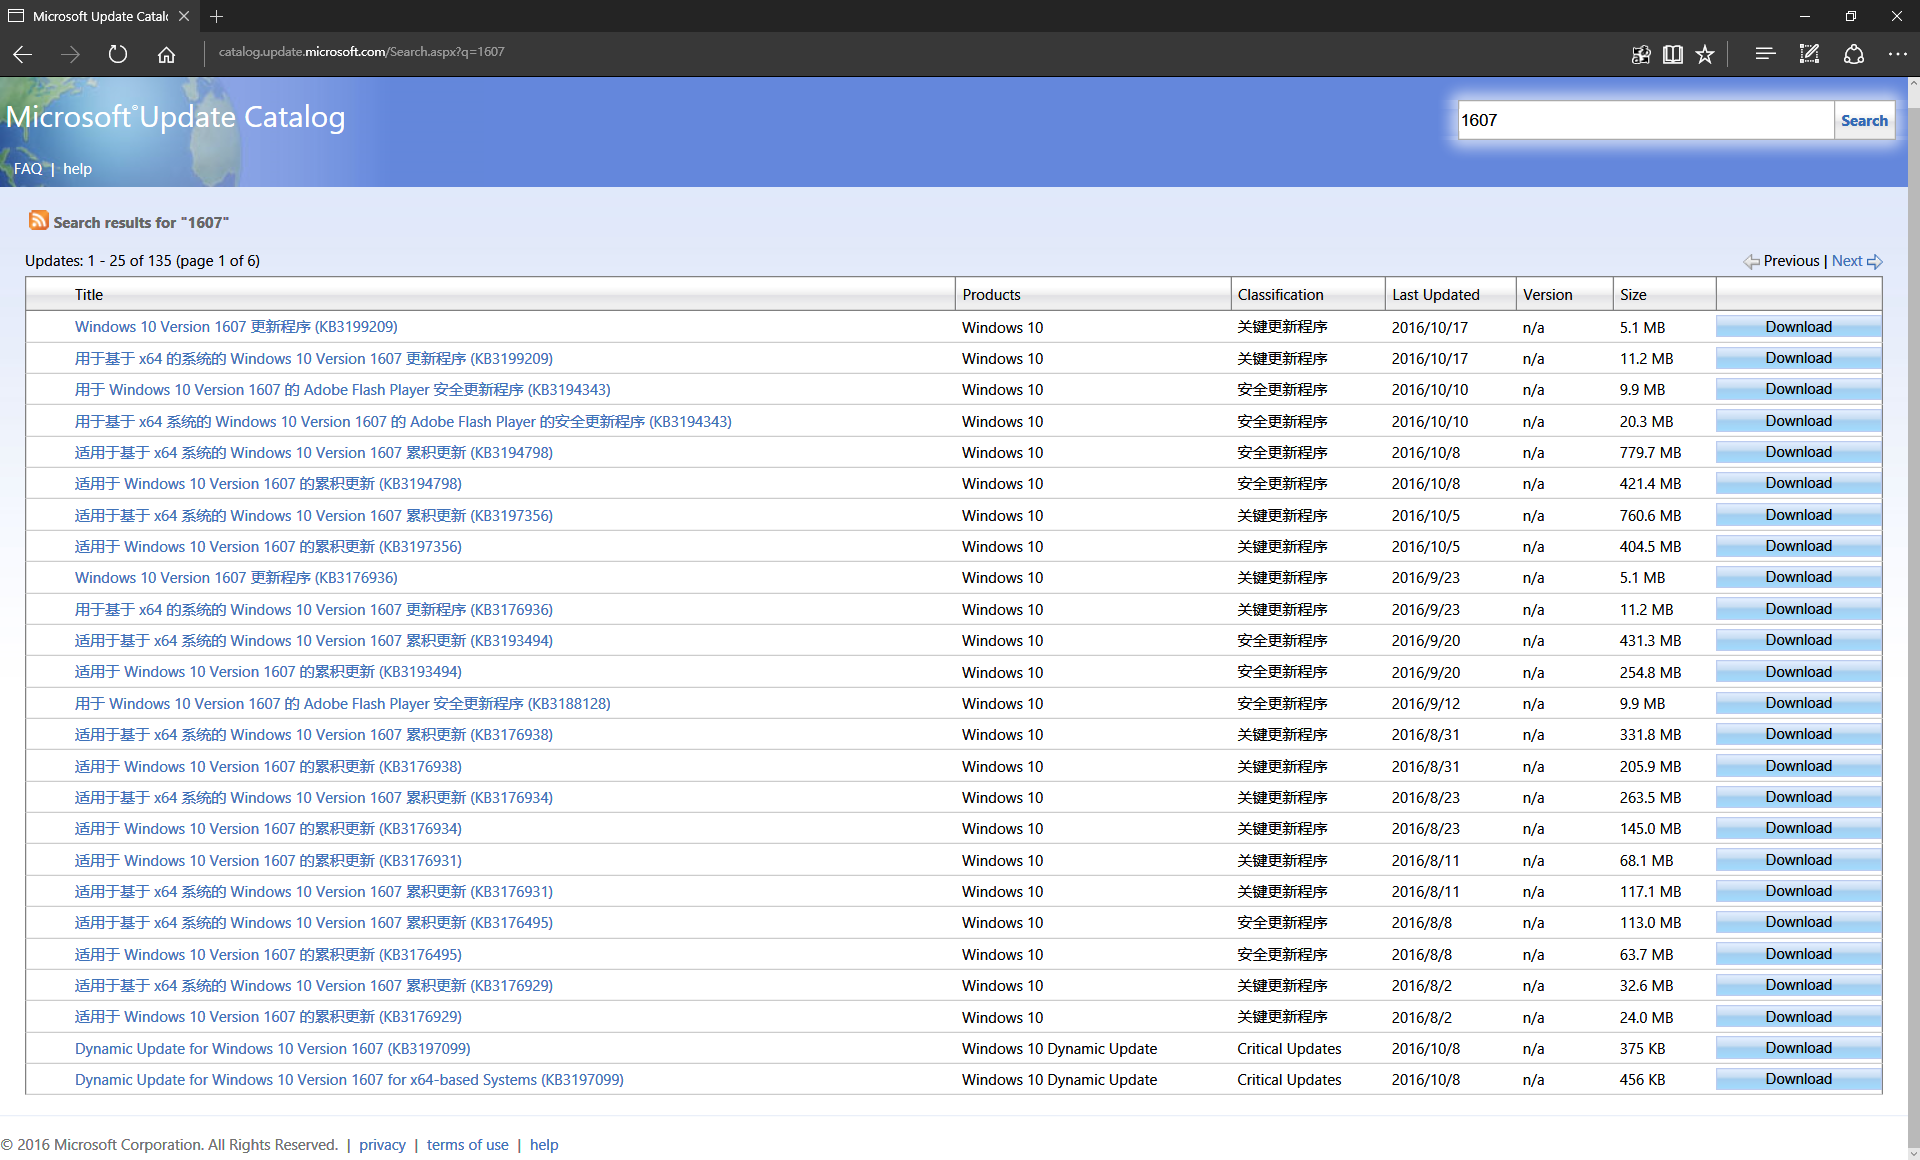The height and width of the screenshot is (1160, 1920).
Task: Download the 24.0 MB KB3176929 update
Action: click(x=1798, y=1017)
